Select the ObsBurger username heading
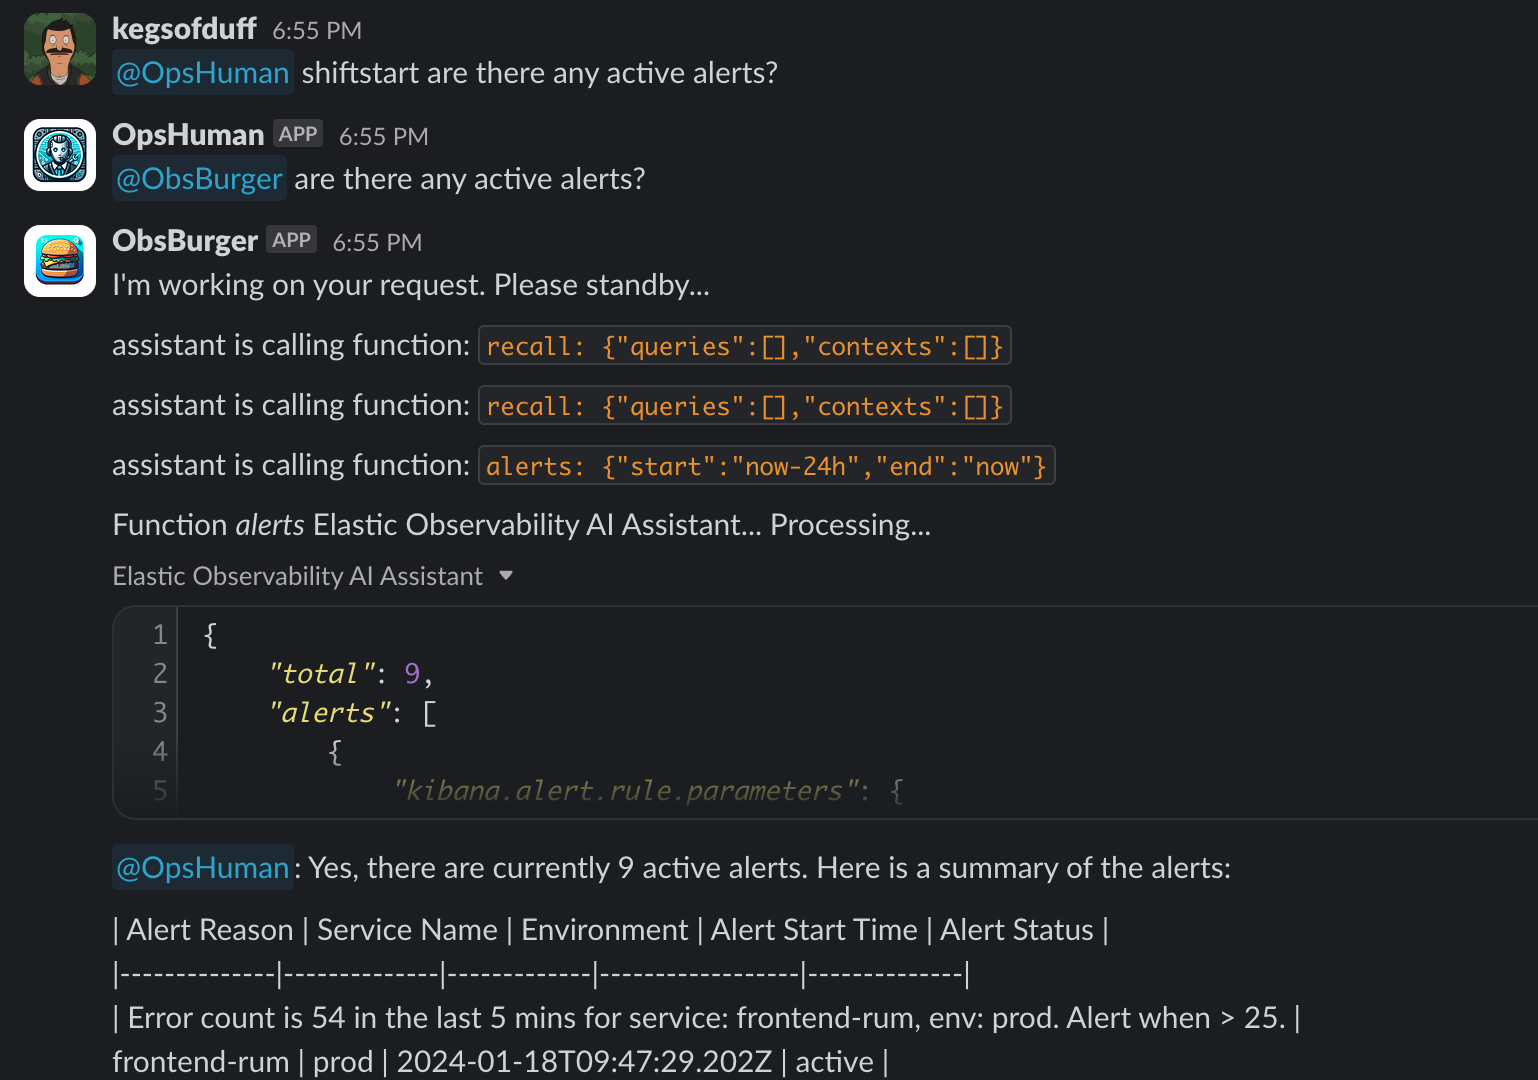Image resolution: width=1538 pixels, height=1080 pixels. click(x=185, y=240)
